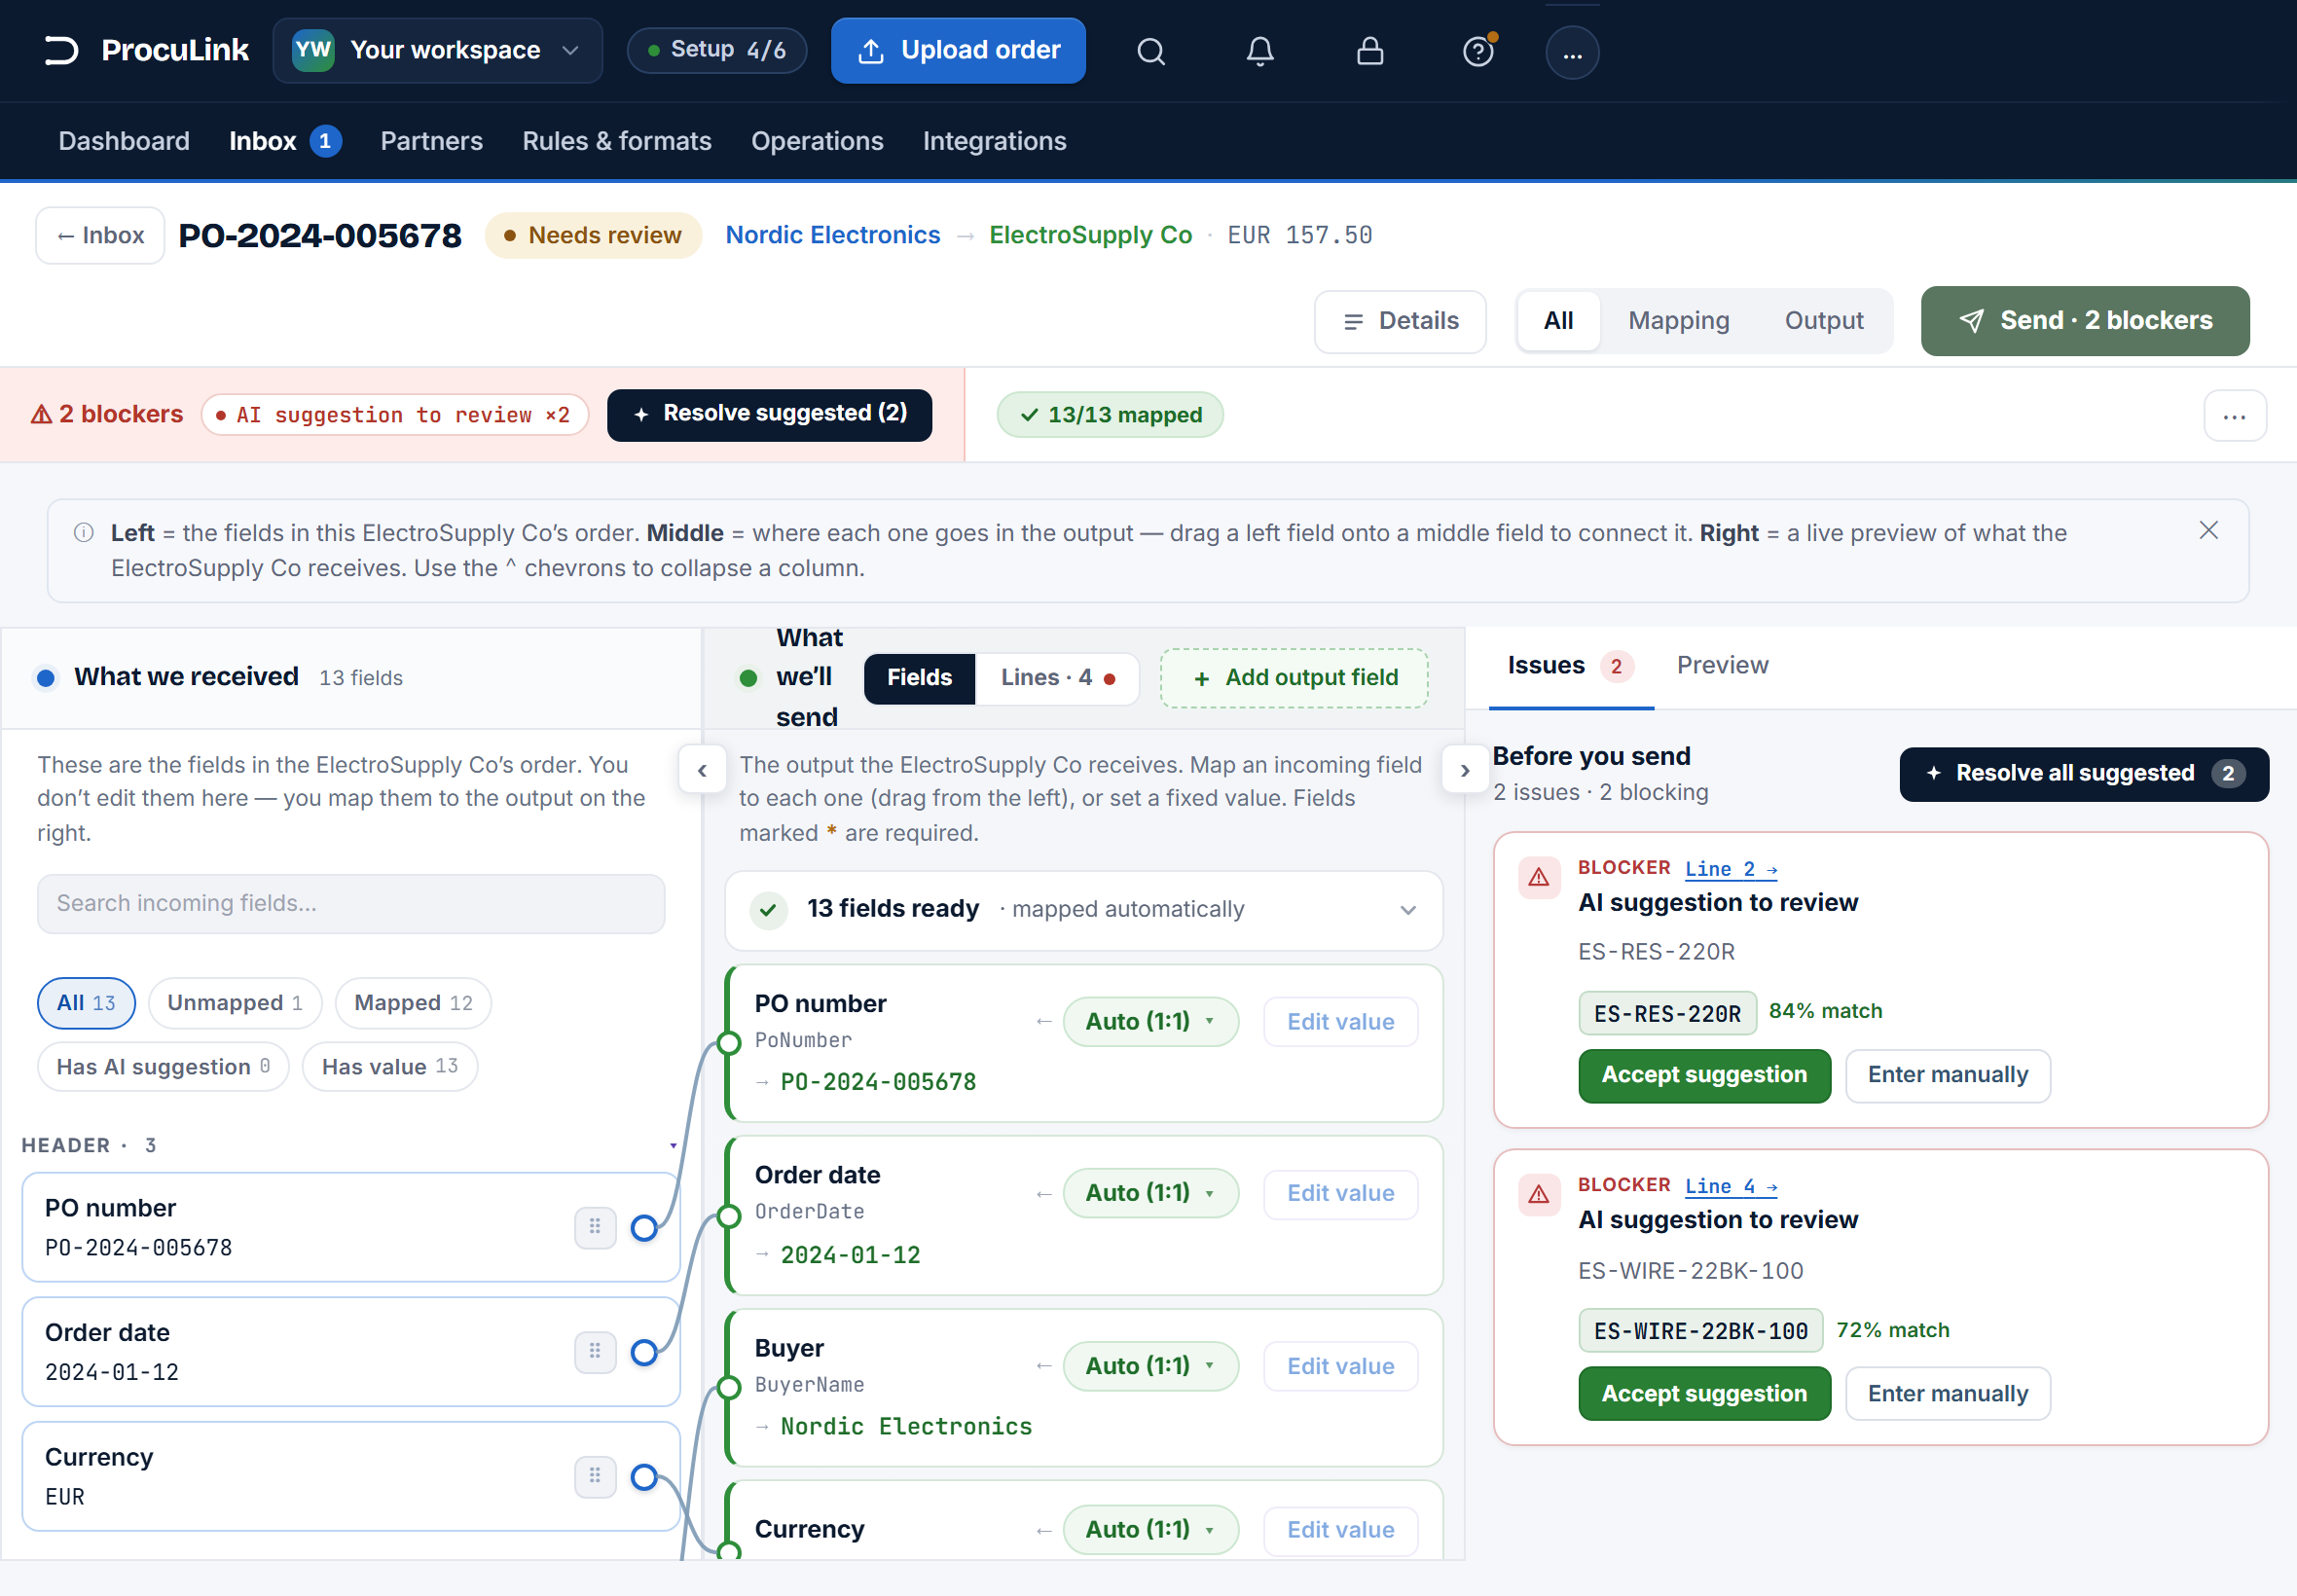Open the mapped bar ellipsis menu

click(2234, 415)
